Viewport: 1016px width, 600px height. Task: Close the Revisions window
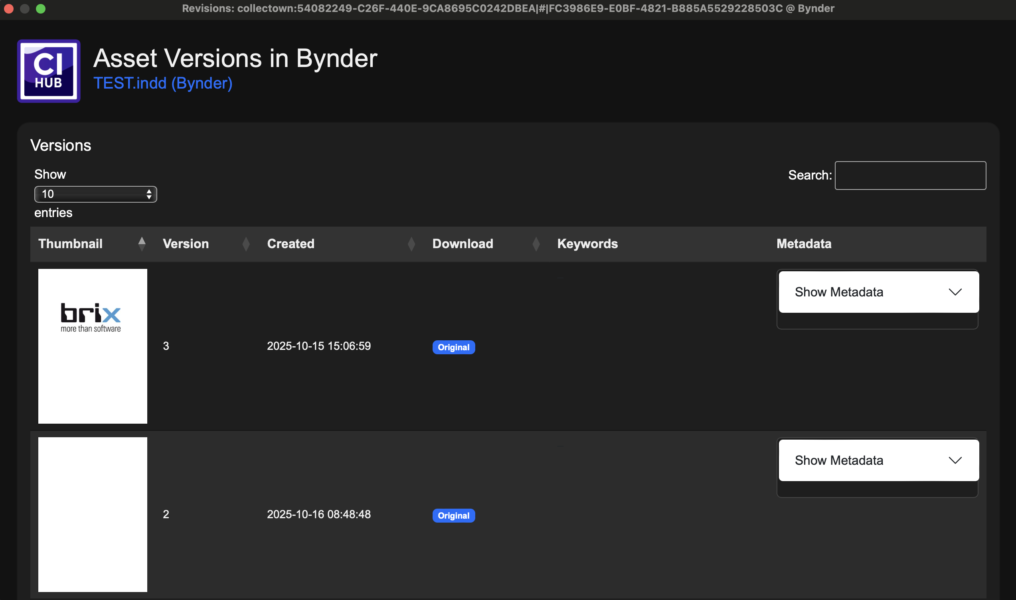[8, 8]
